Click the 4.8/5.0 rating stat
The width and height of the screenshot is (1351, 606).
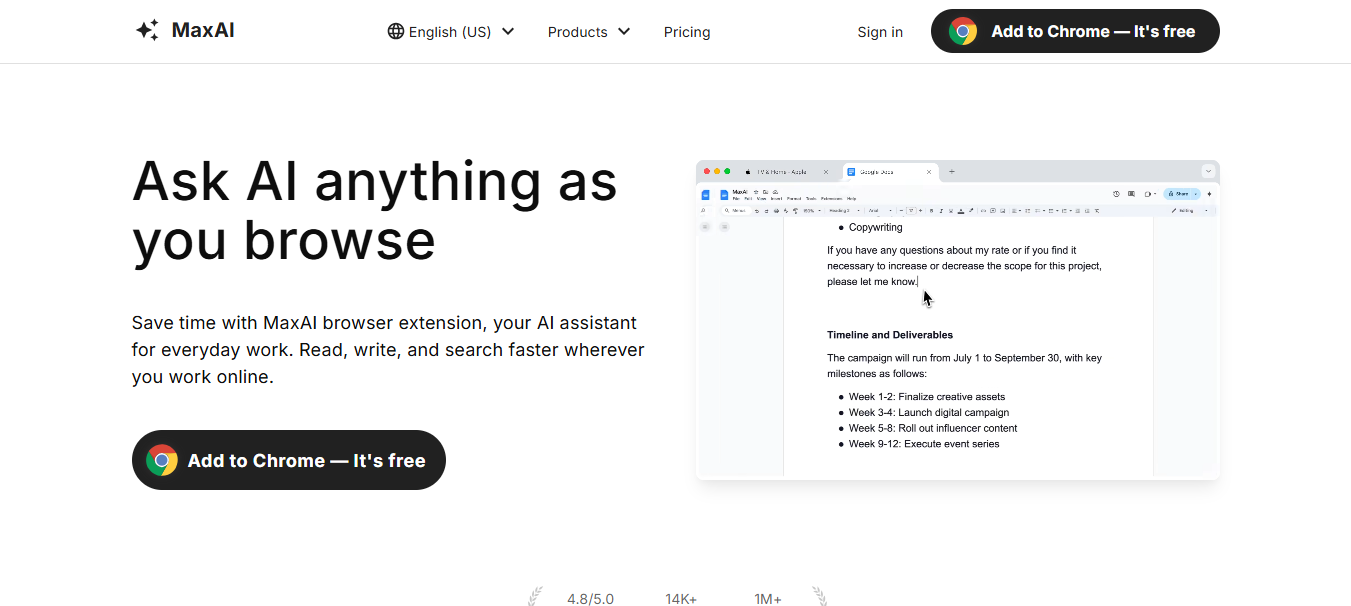[x=590, y=599]
